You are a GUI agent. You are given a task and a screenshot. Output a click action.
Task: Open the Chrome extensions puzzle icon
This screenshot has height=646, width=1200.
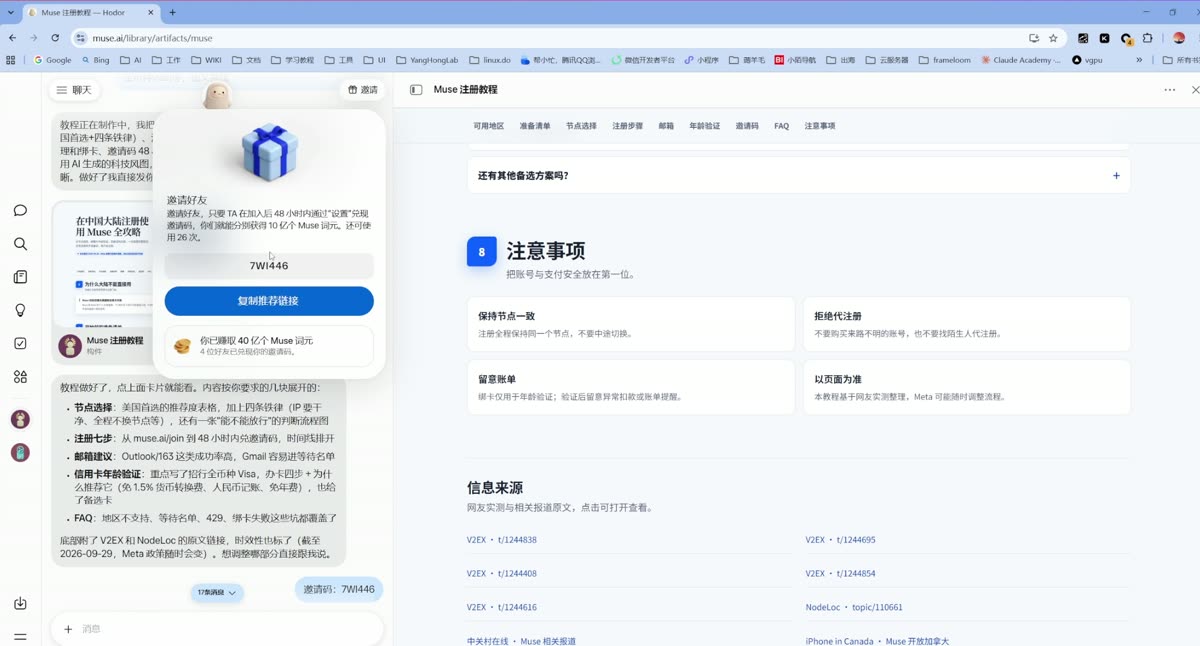1148,38
